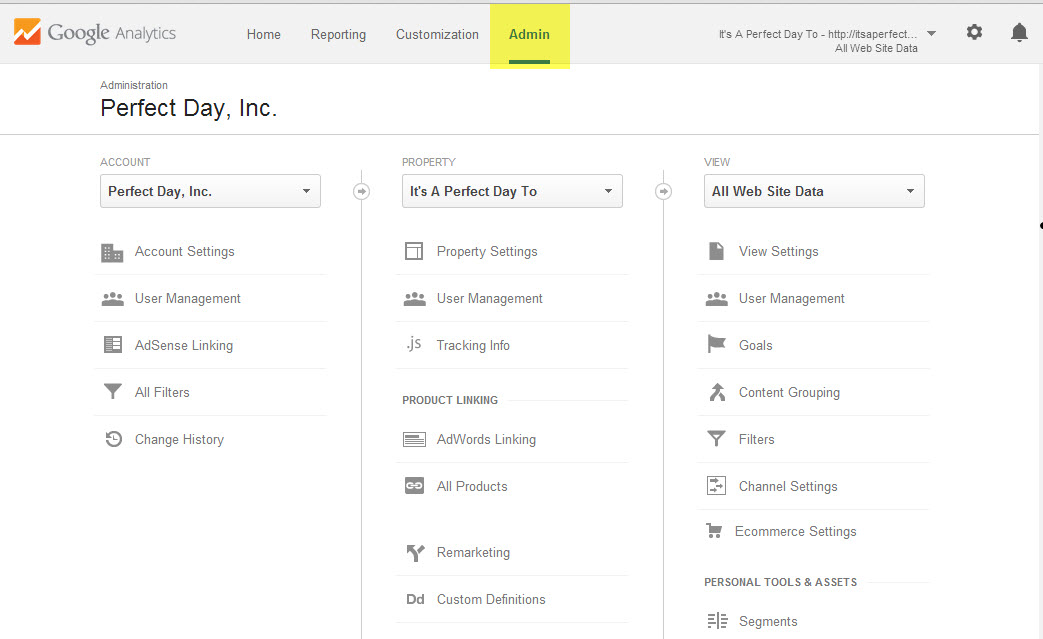Image resolution: width=1043 pixels, height=639 pixels.
Task: Open All Products link
Action: point(472,486)
